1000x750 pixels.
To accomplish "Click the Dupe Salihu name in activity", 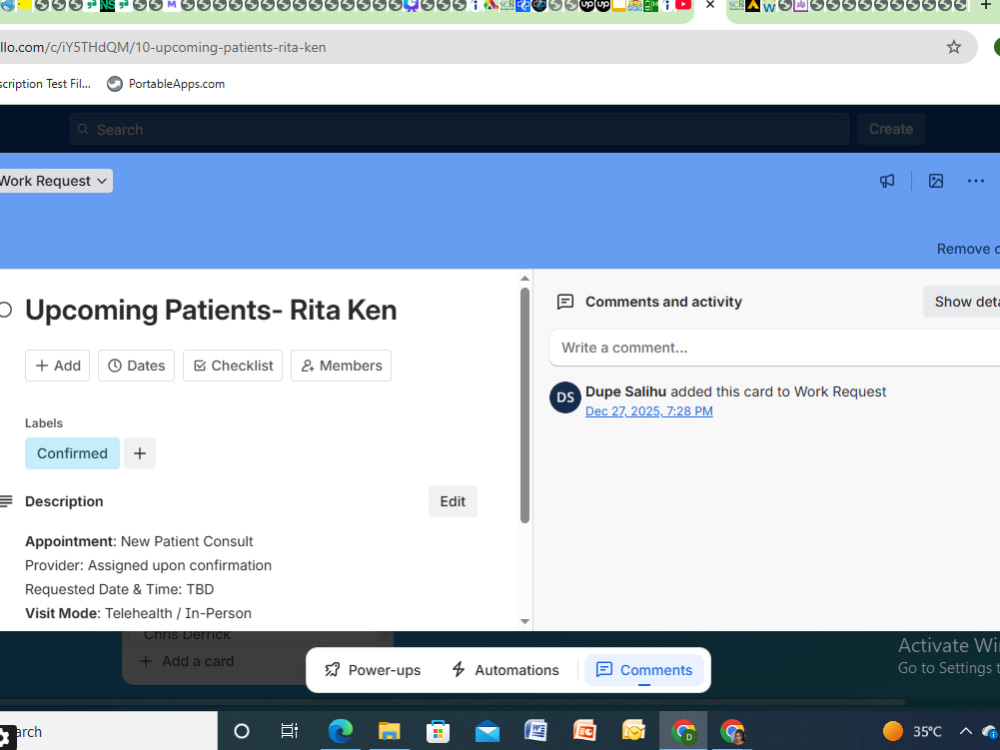I will (x=626, y=392).
